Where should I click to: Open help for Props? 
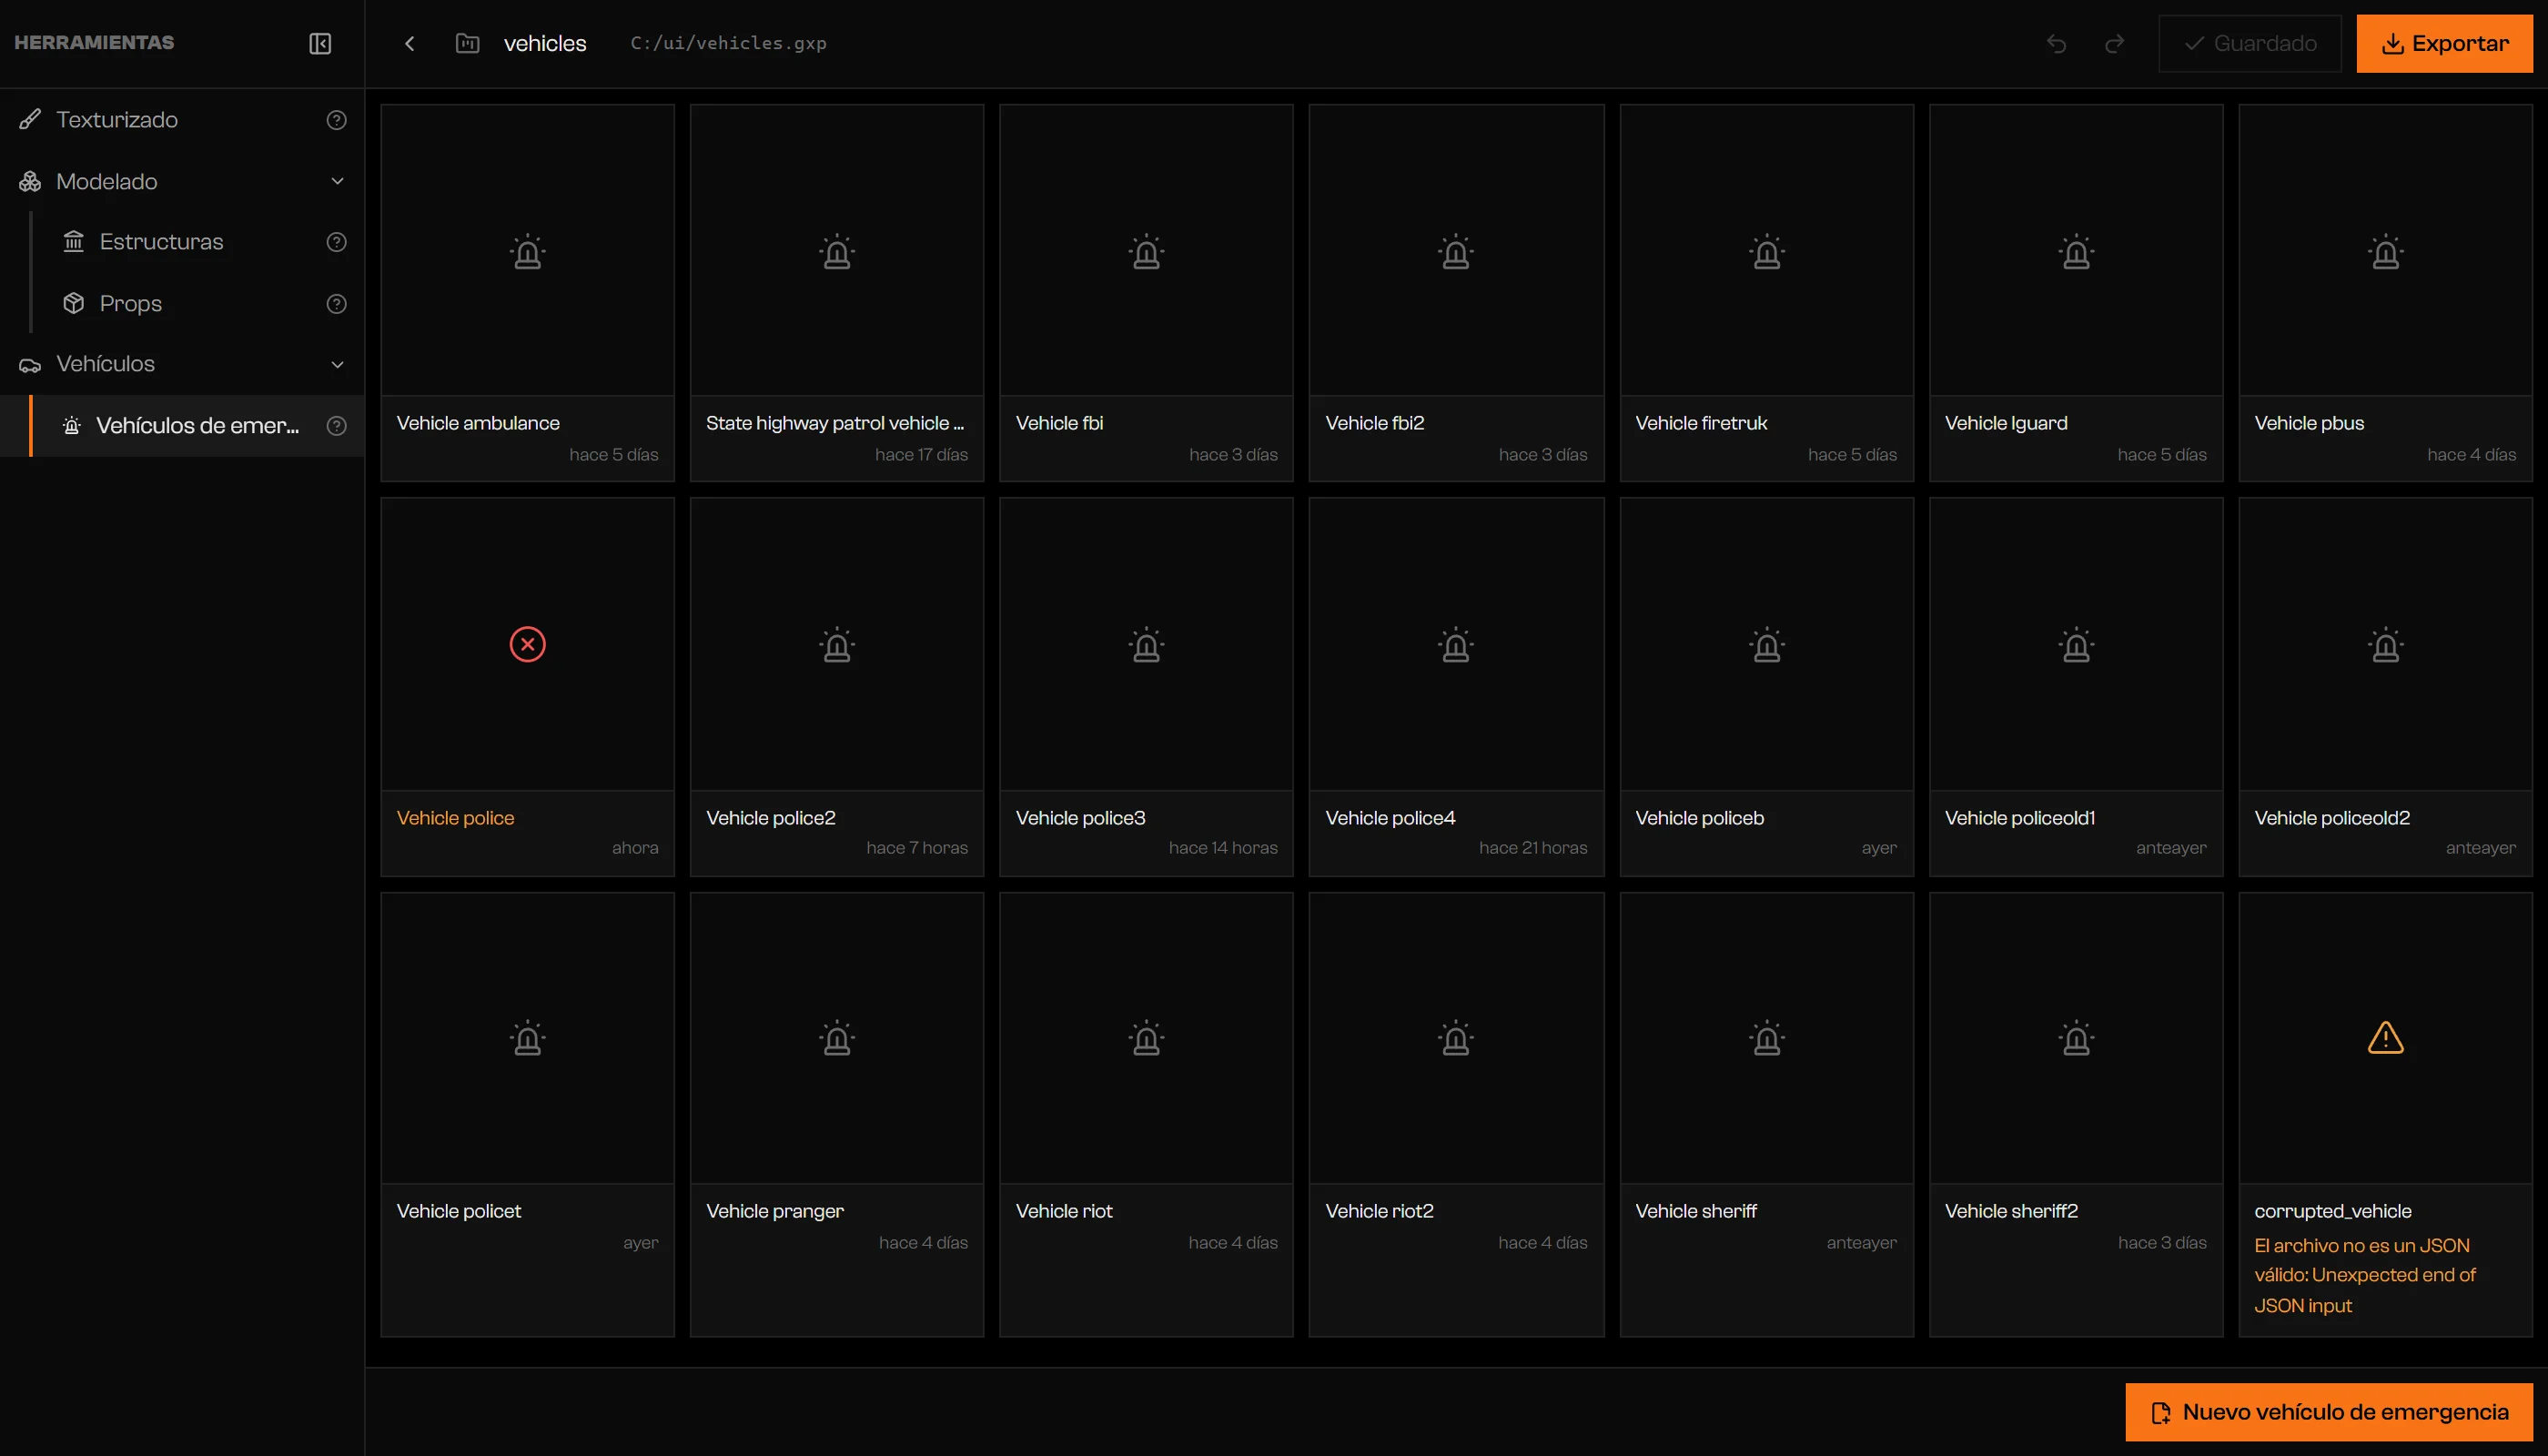point(337,304)
